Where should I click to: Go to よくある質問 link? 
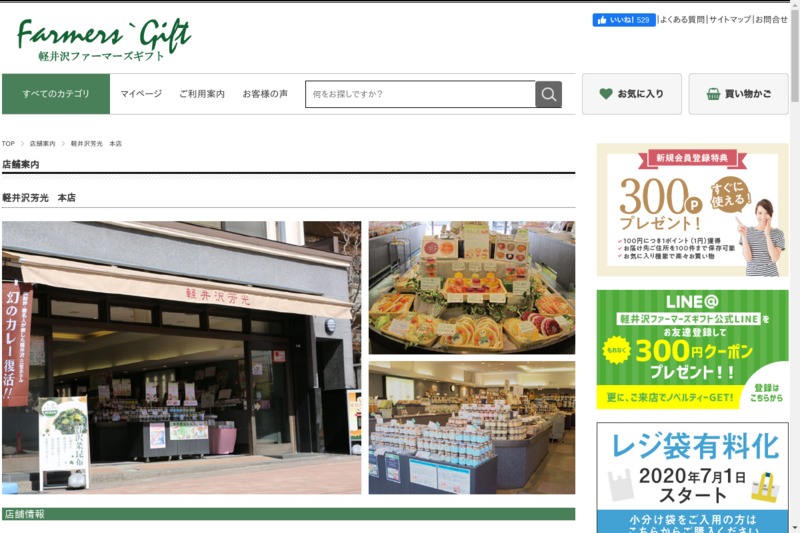click(x=682, y=19)
